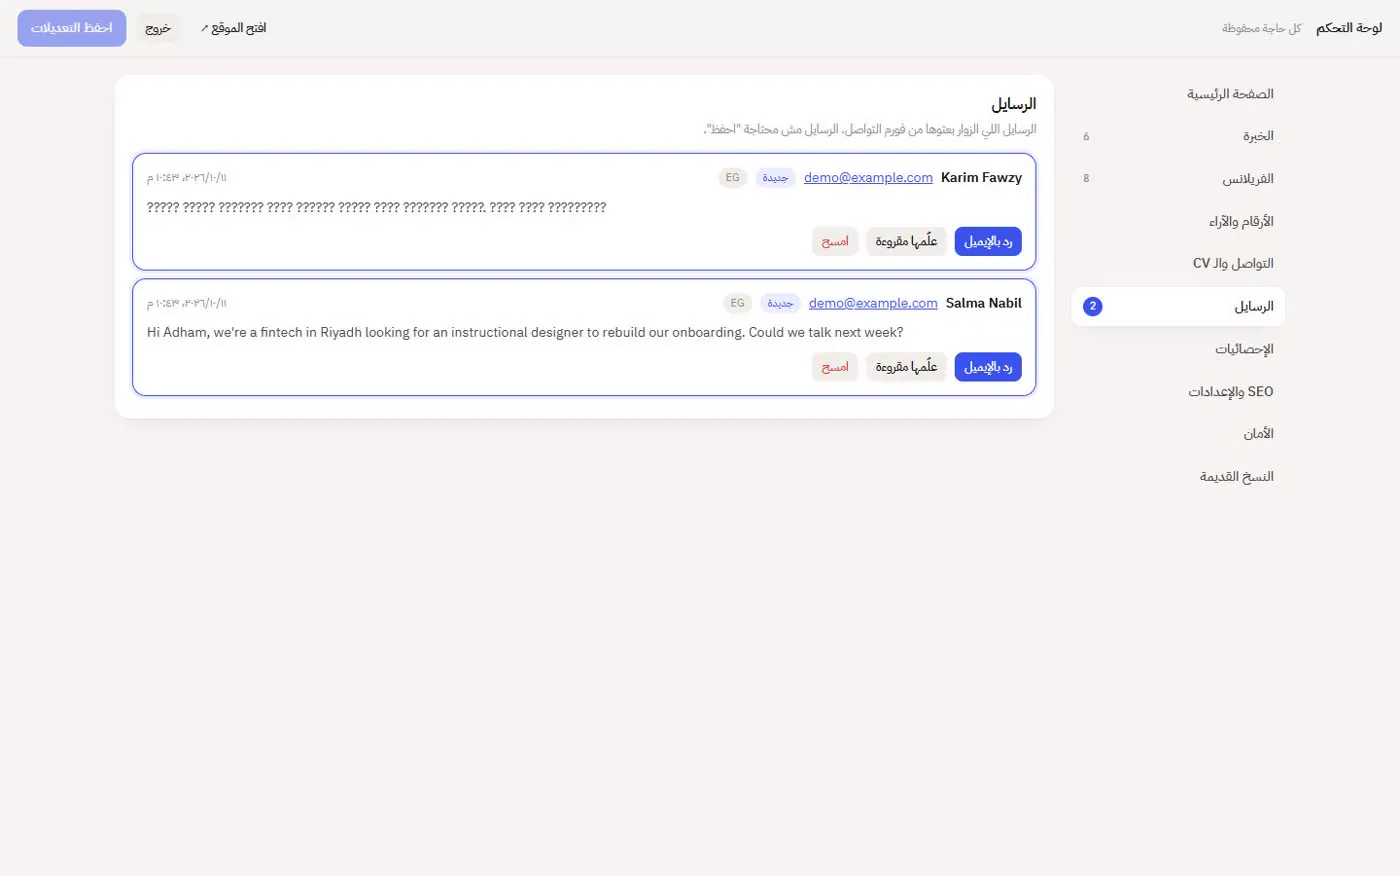Click the Karim Fawzy sender name

pos(981,177)
